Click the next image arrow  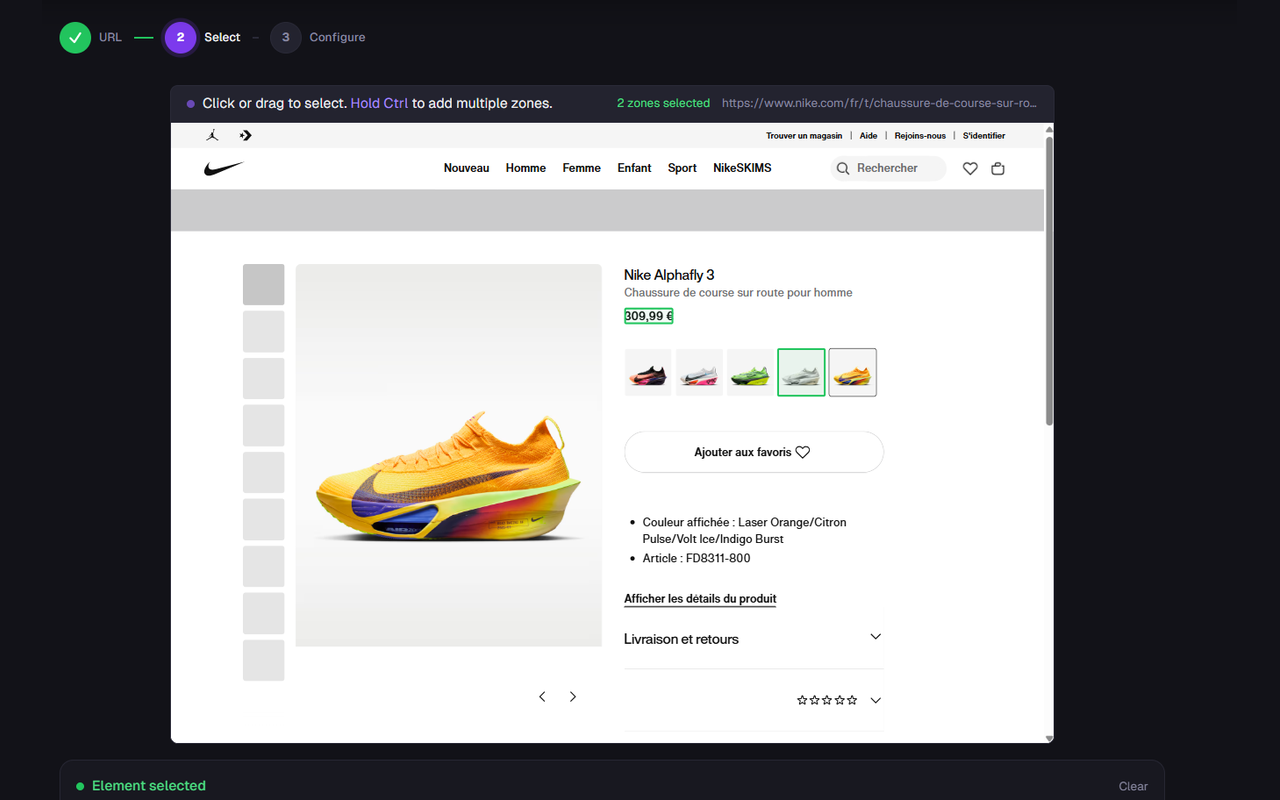(x=573, y=697)
